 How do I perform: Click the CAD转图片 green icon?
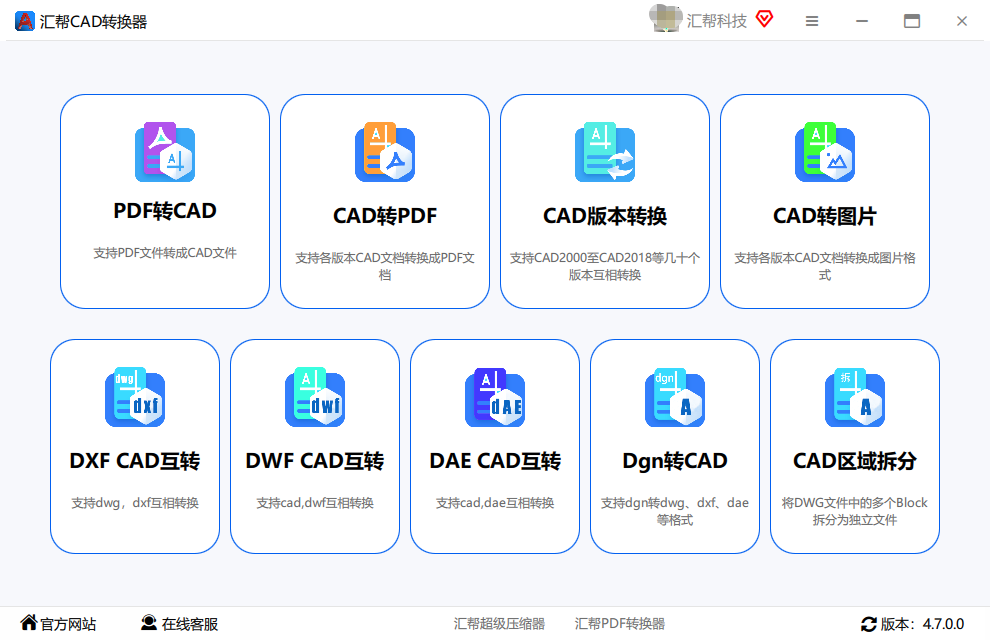[x=825, y=152]
